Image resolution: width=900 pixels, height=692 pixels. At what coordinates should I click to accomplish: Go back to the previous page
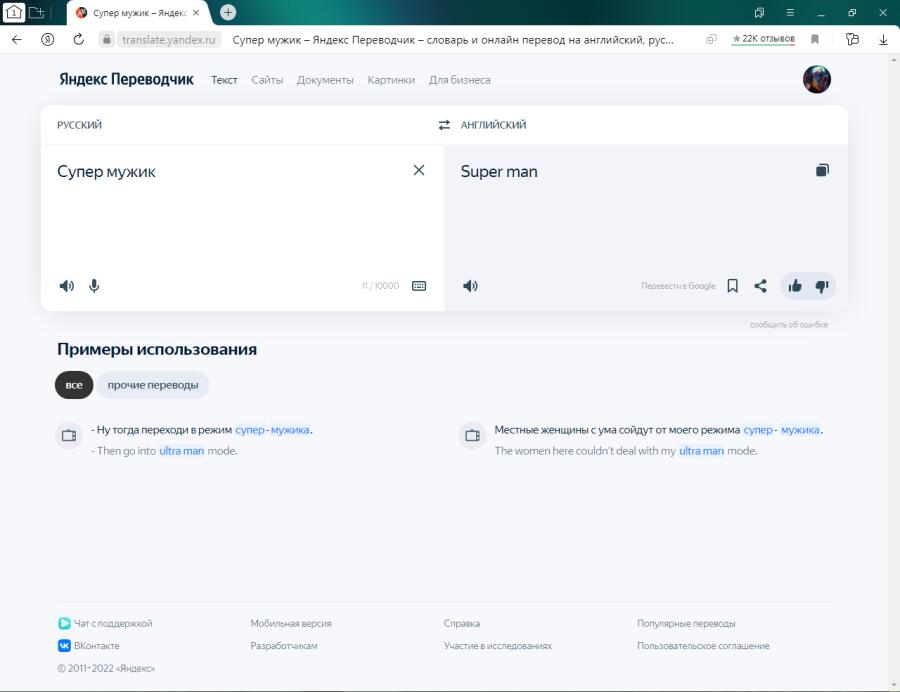(17, 40)
